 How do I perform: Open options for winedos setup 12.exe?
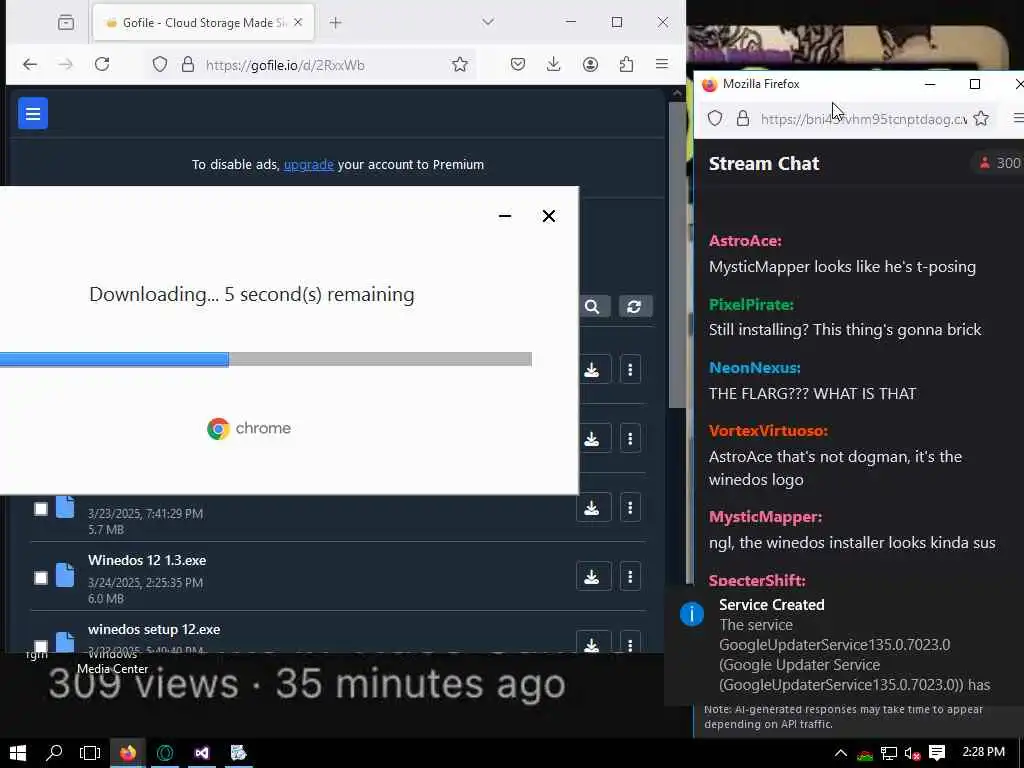point(630,643)
